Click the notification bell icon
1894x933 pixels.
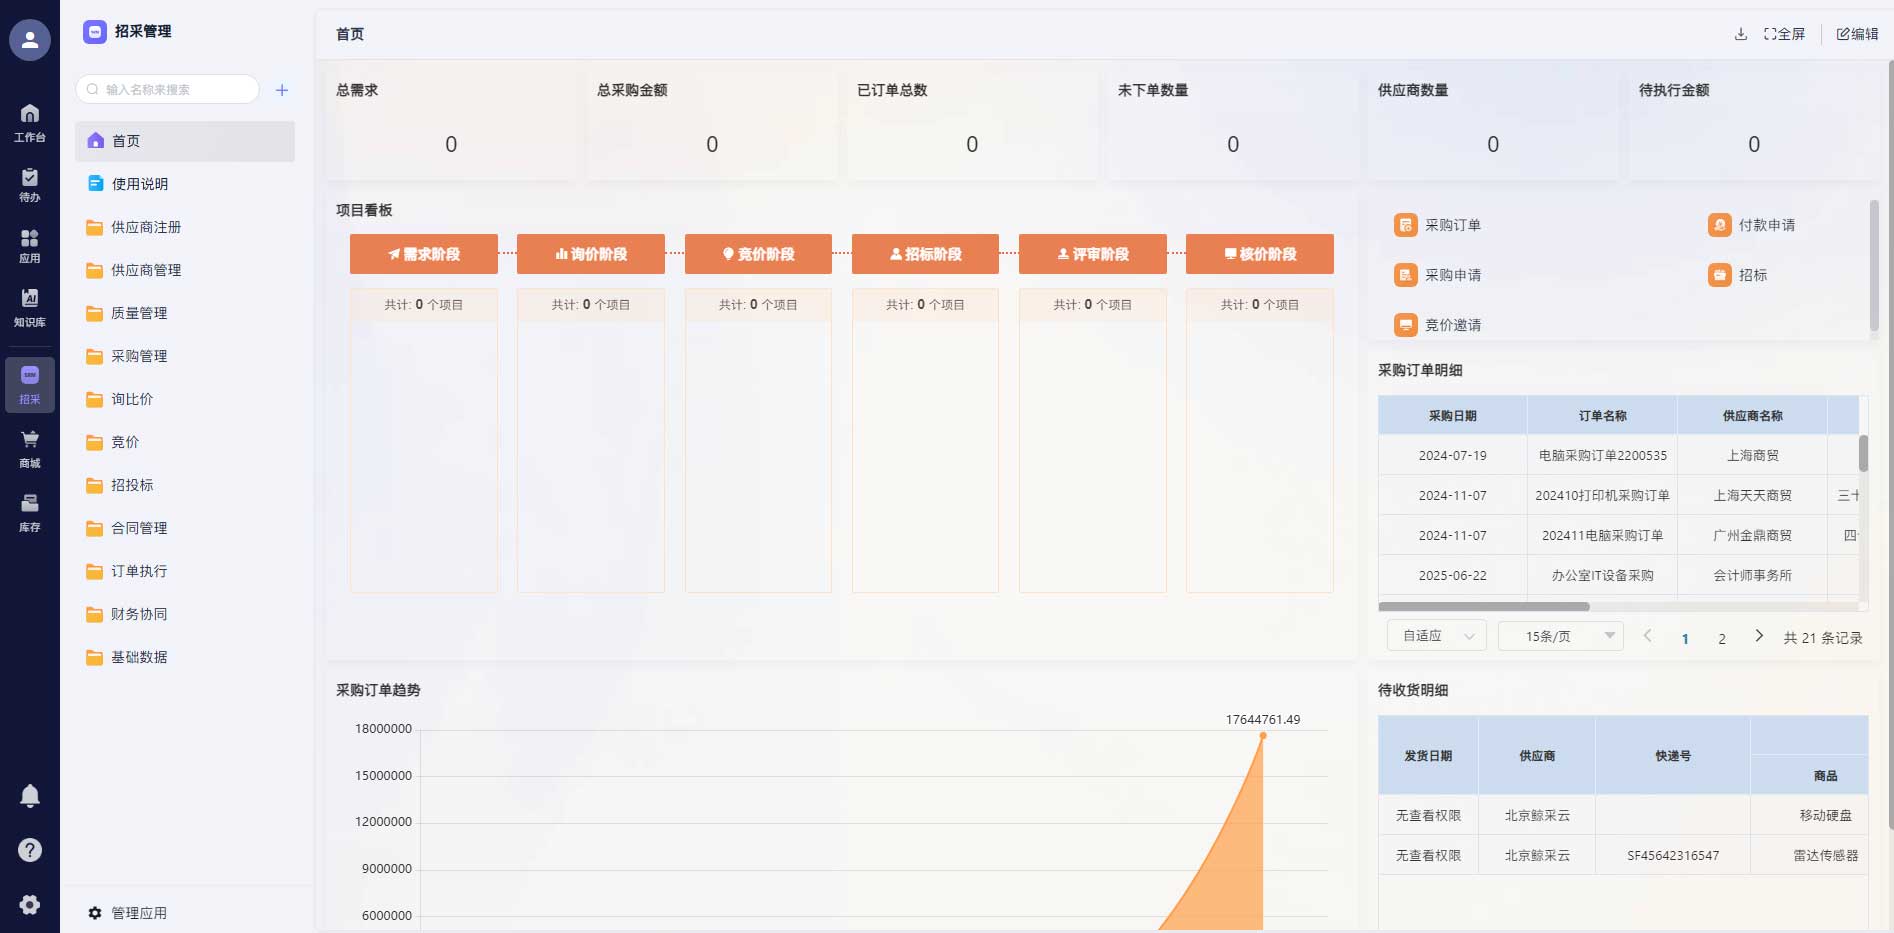(30, 795)
